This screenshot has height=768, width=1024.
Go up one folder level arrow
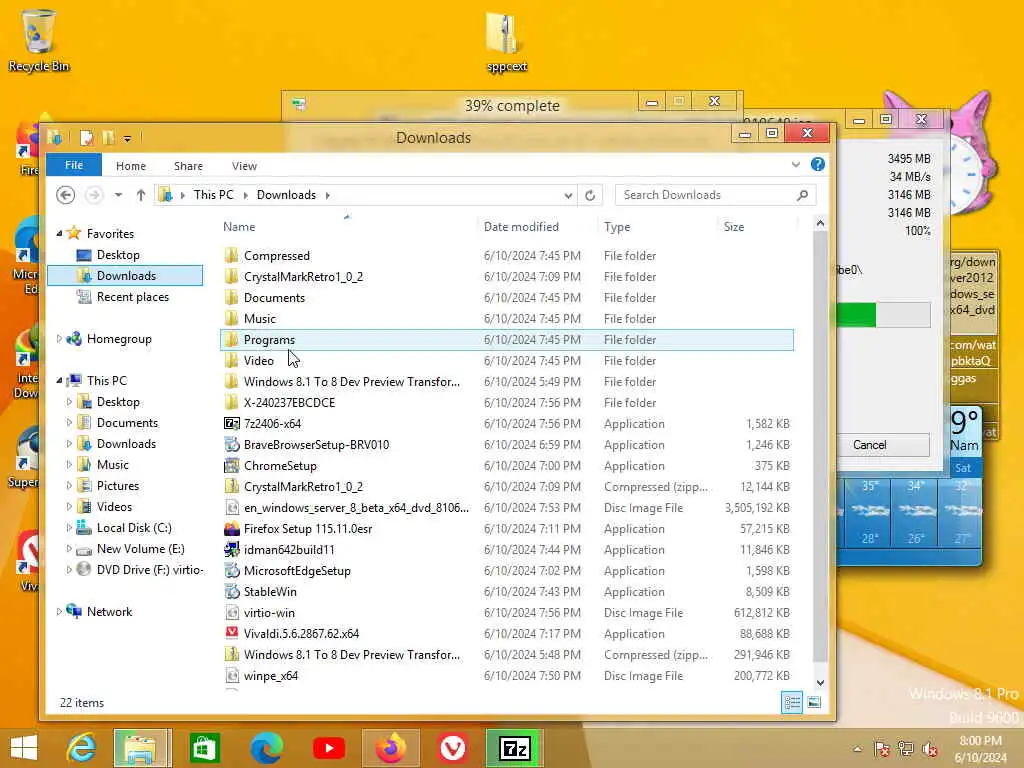(x=140, y=195)
